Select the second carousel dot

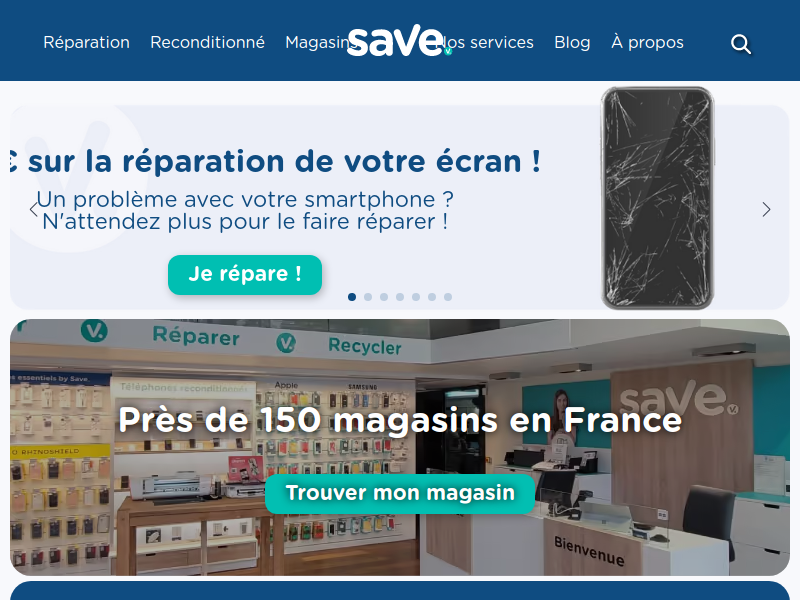point(368,297)
